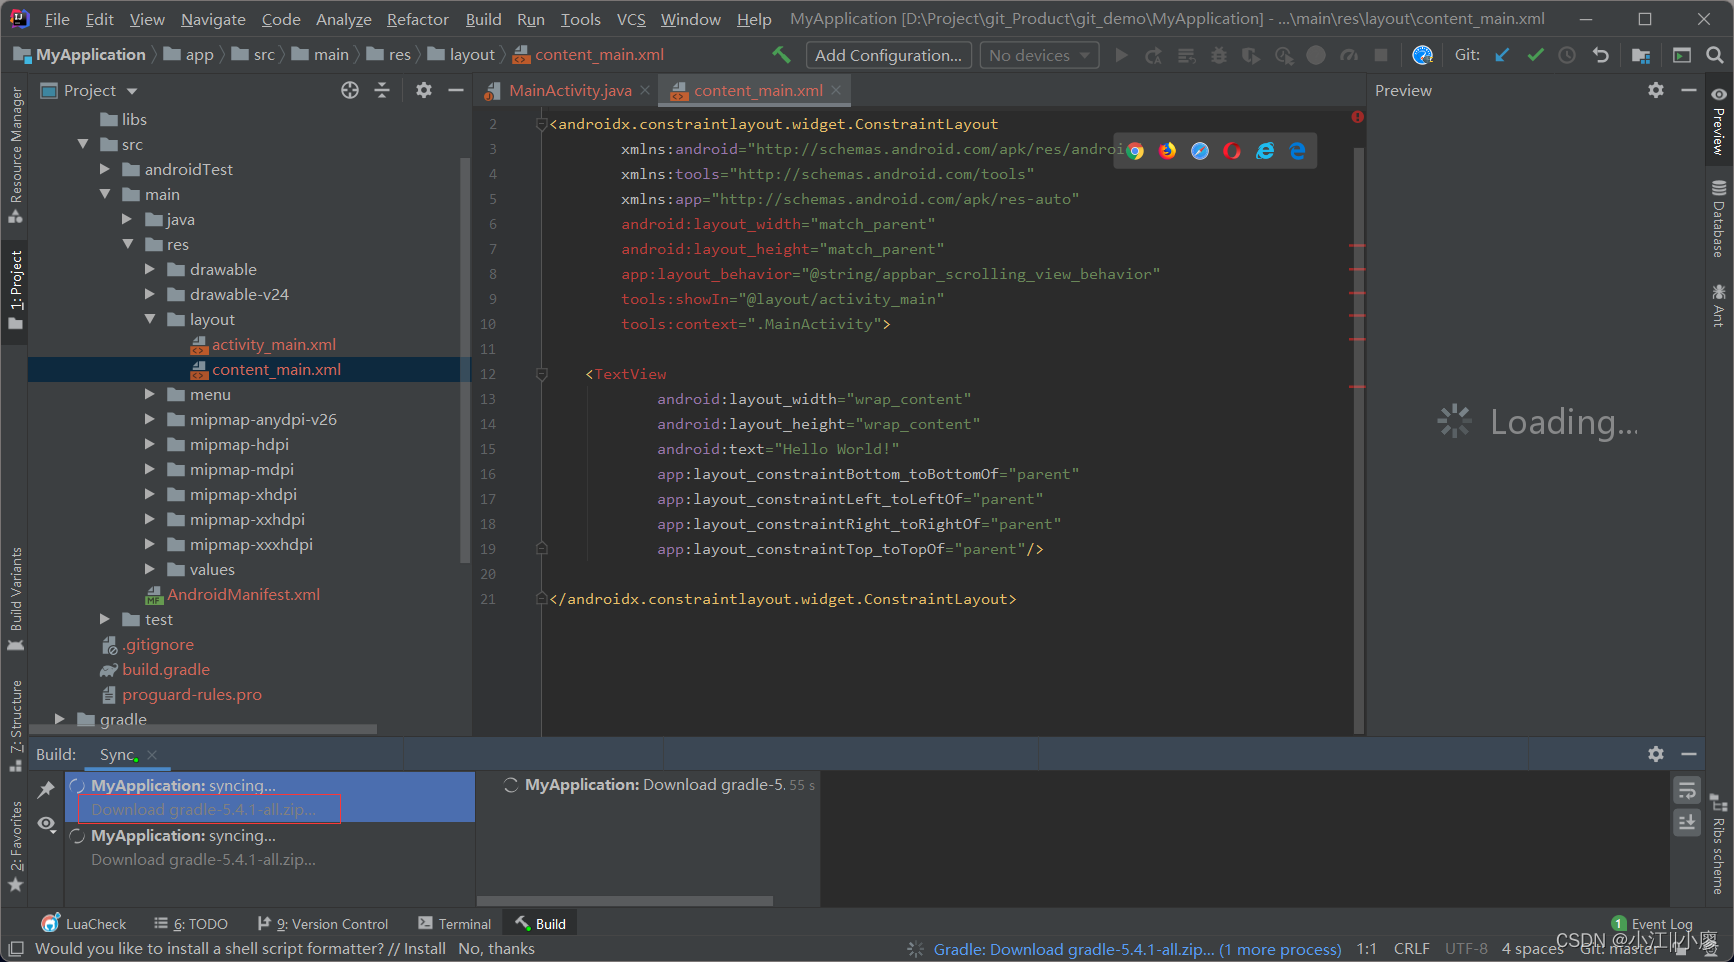This screenshot has width=1734, height=962.
Task: Open the Project view dropdown
Action: pos(89,90)
